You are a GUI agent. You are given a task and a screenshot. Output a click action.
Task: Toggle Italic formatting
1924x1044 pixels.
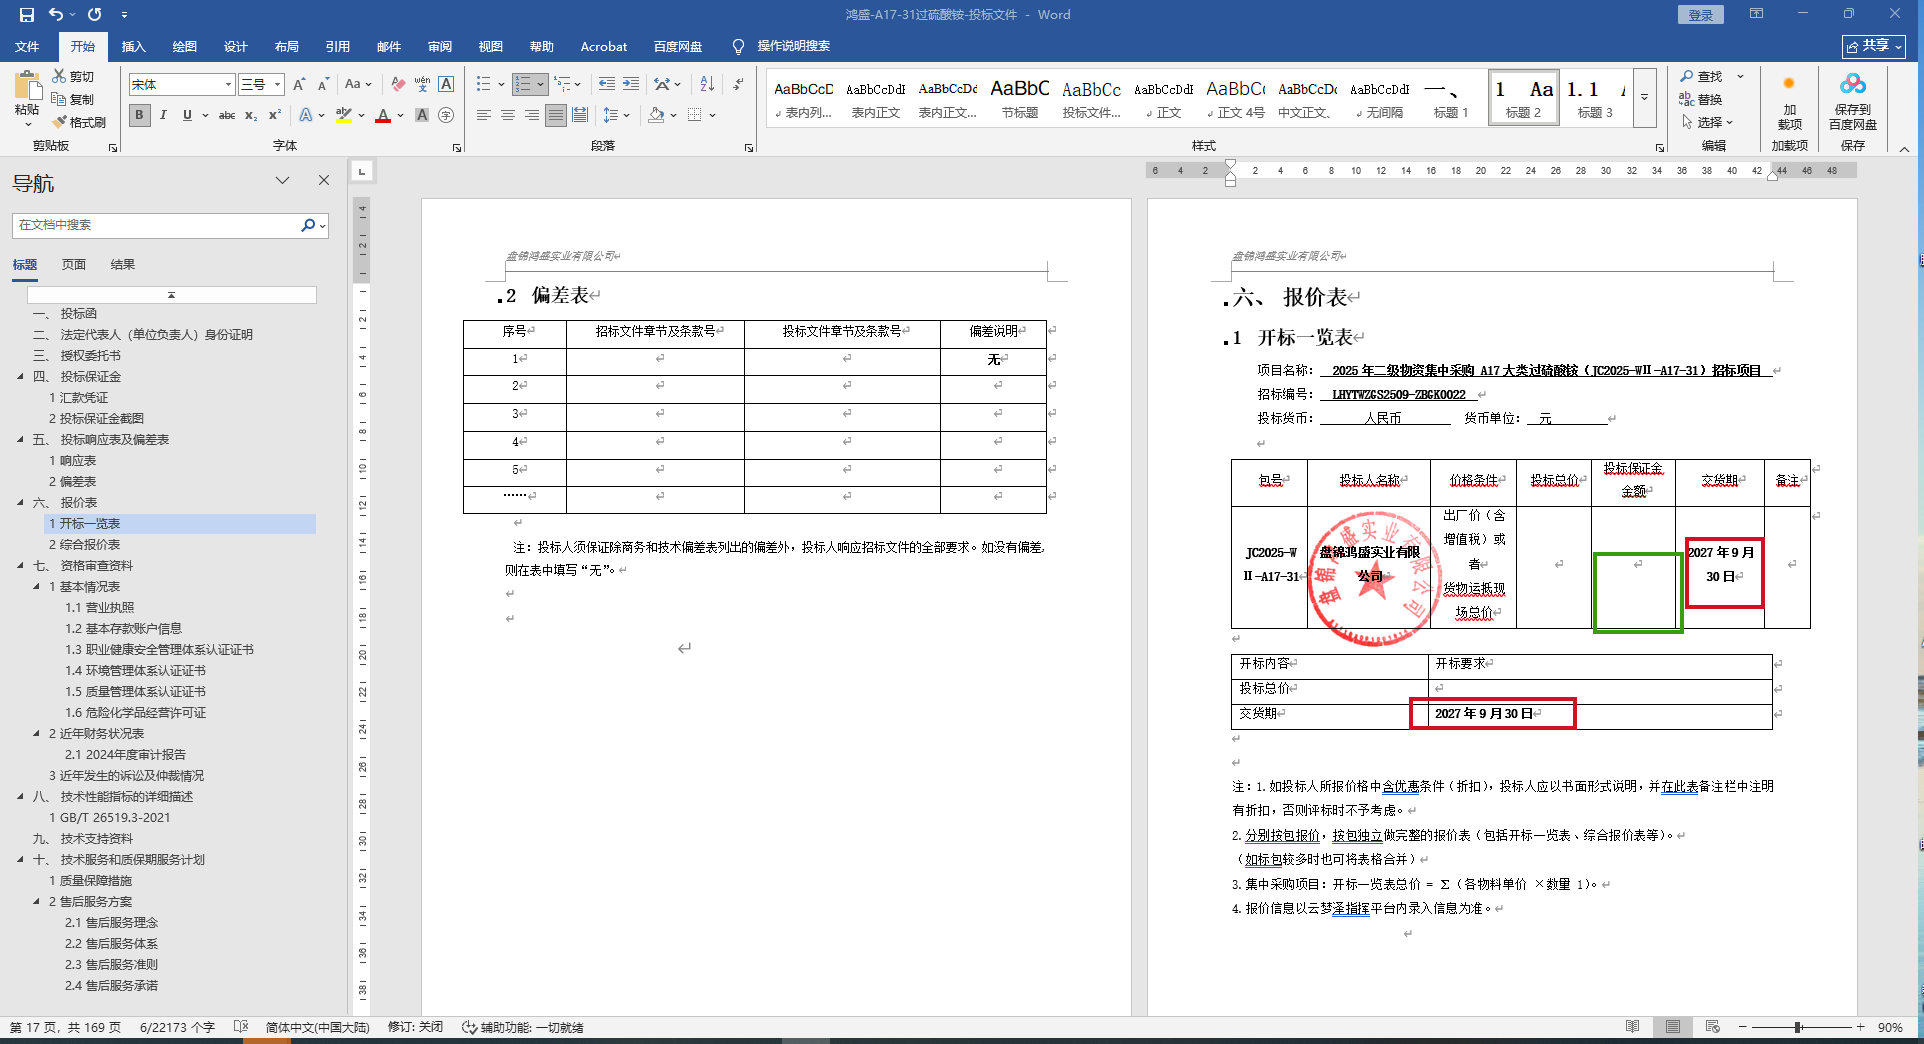tap(163, 115)
